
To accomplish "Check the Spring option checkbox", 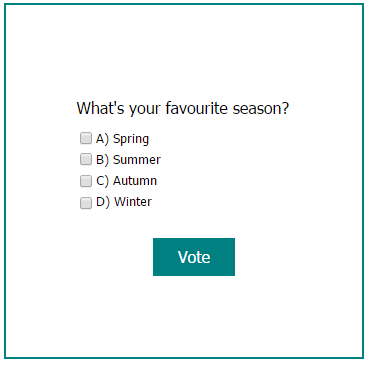I will tap(86, 138).
